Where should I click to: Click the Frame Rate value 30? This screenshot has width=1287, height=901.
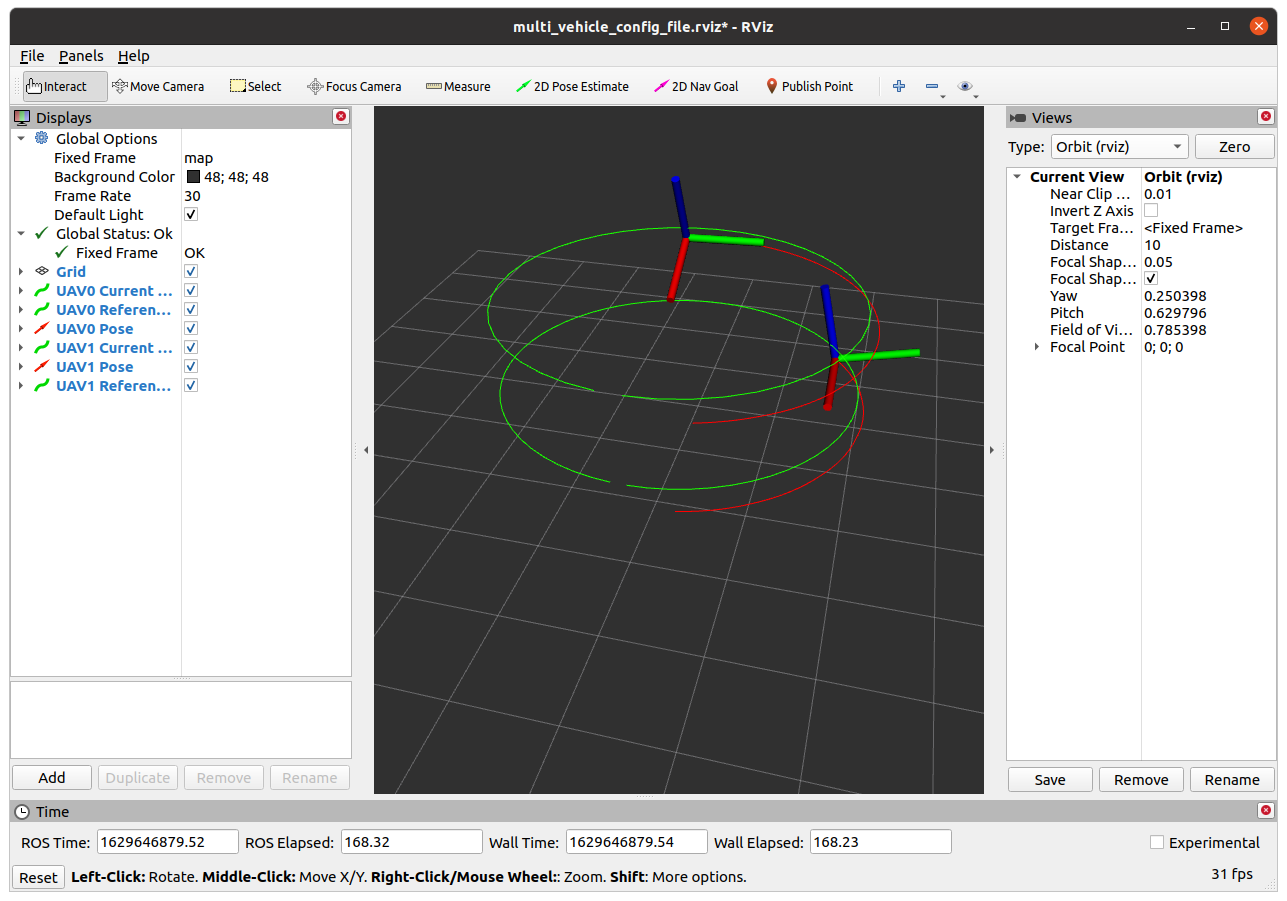tap(192, 195)
